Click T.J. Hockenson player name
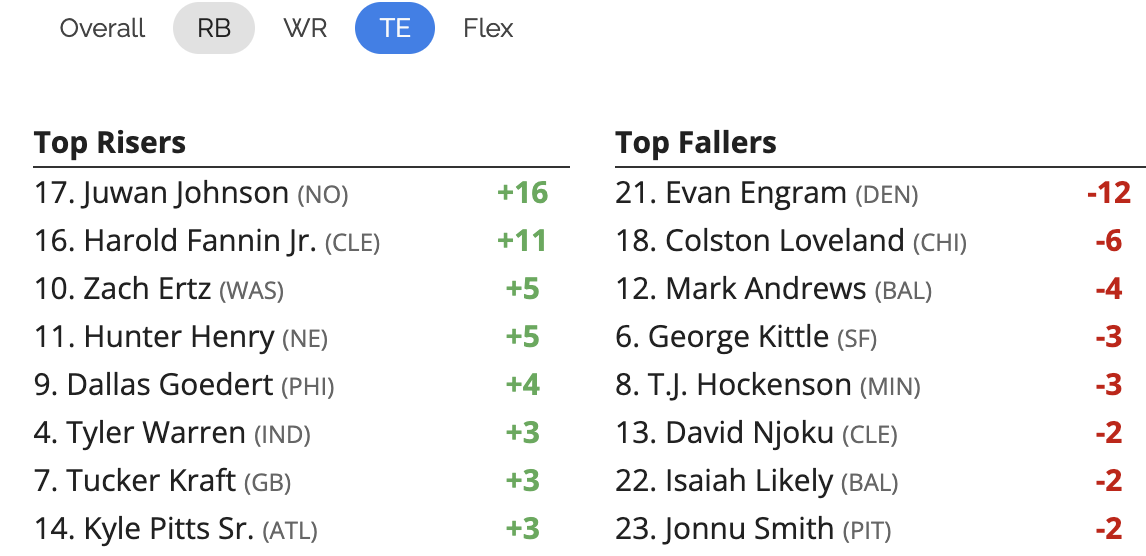Screen dimensions: 1146x556 pyautogui.click(x=749, y=385)
